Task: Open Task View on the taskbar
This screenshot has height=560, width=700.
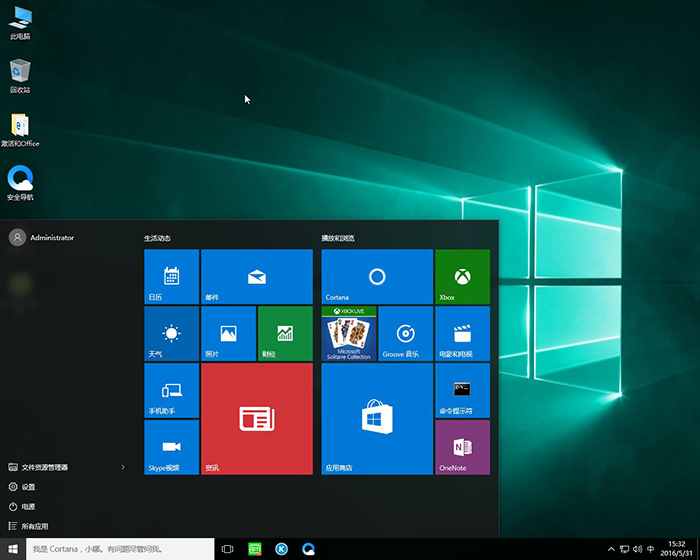Action: (x=228, y=549)
